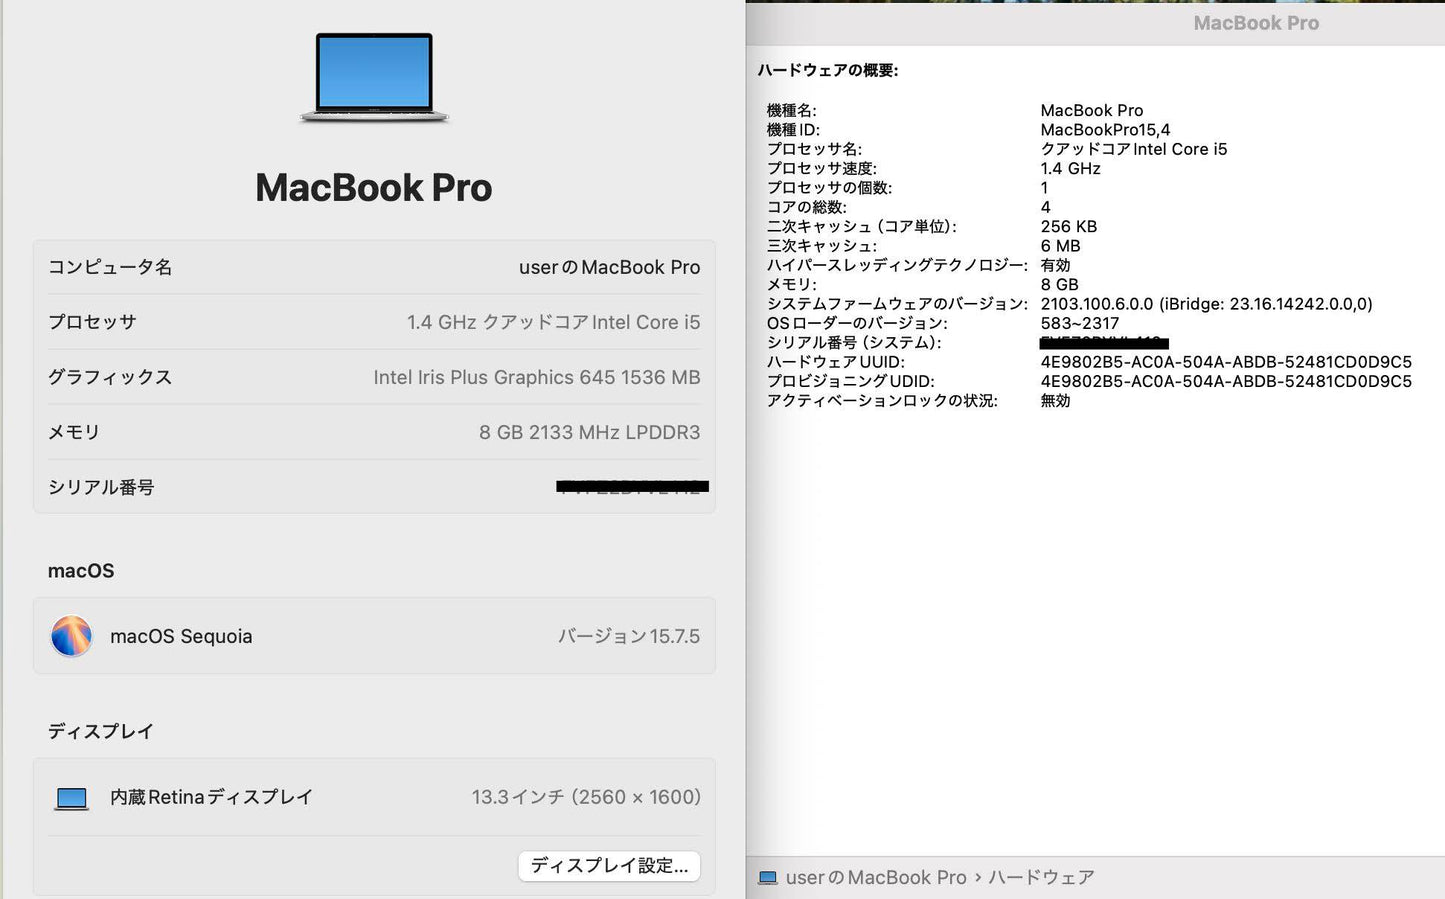Click 13.3インチ (2560 × 1600) text
This screenshot has height=899, width=1445.
(586, 797)
